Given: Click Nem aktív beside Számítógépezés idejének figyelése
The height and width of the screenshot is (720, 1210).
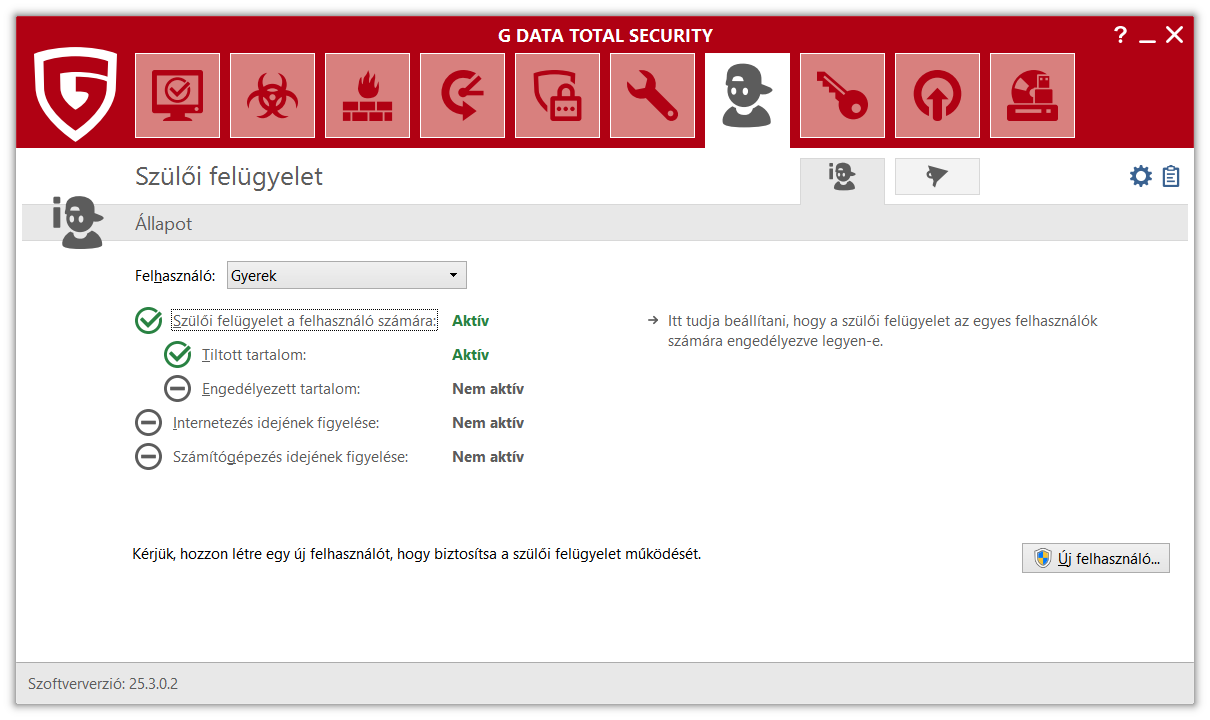Looking at the screenshot, I should 488,457.
